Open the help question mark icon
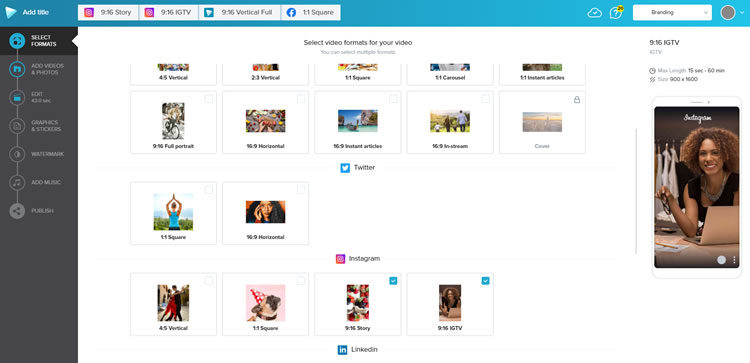750x363 pixels. pyautogui.click(x=616, y=12)
